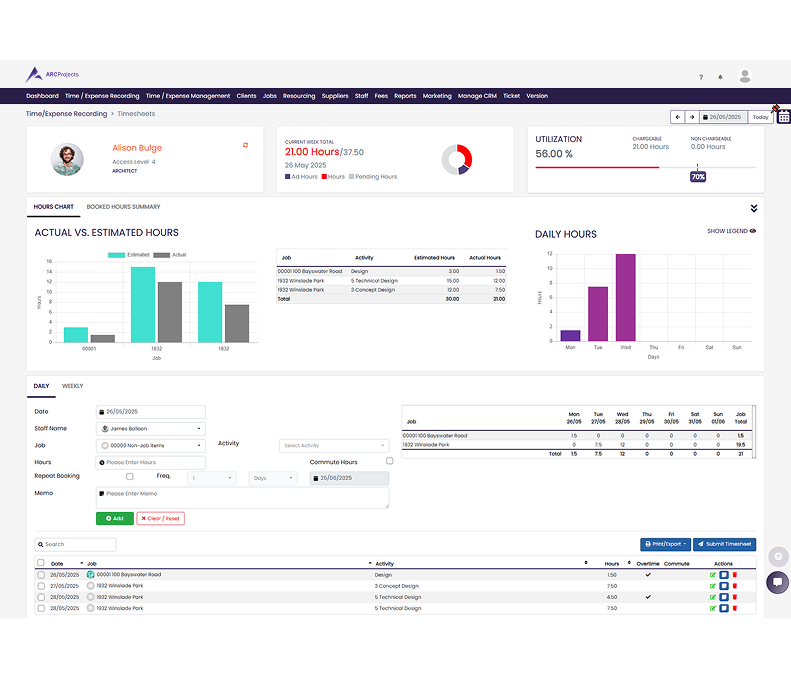Switch to the Weekly tab

[72, 386]
